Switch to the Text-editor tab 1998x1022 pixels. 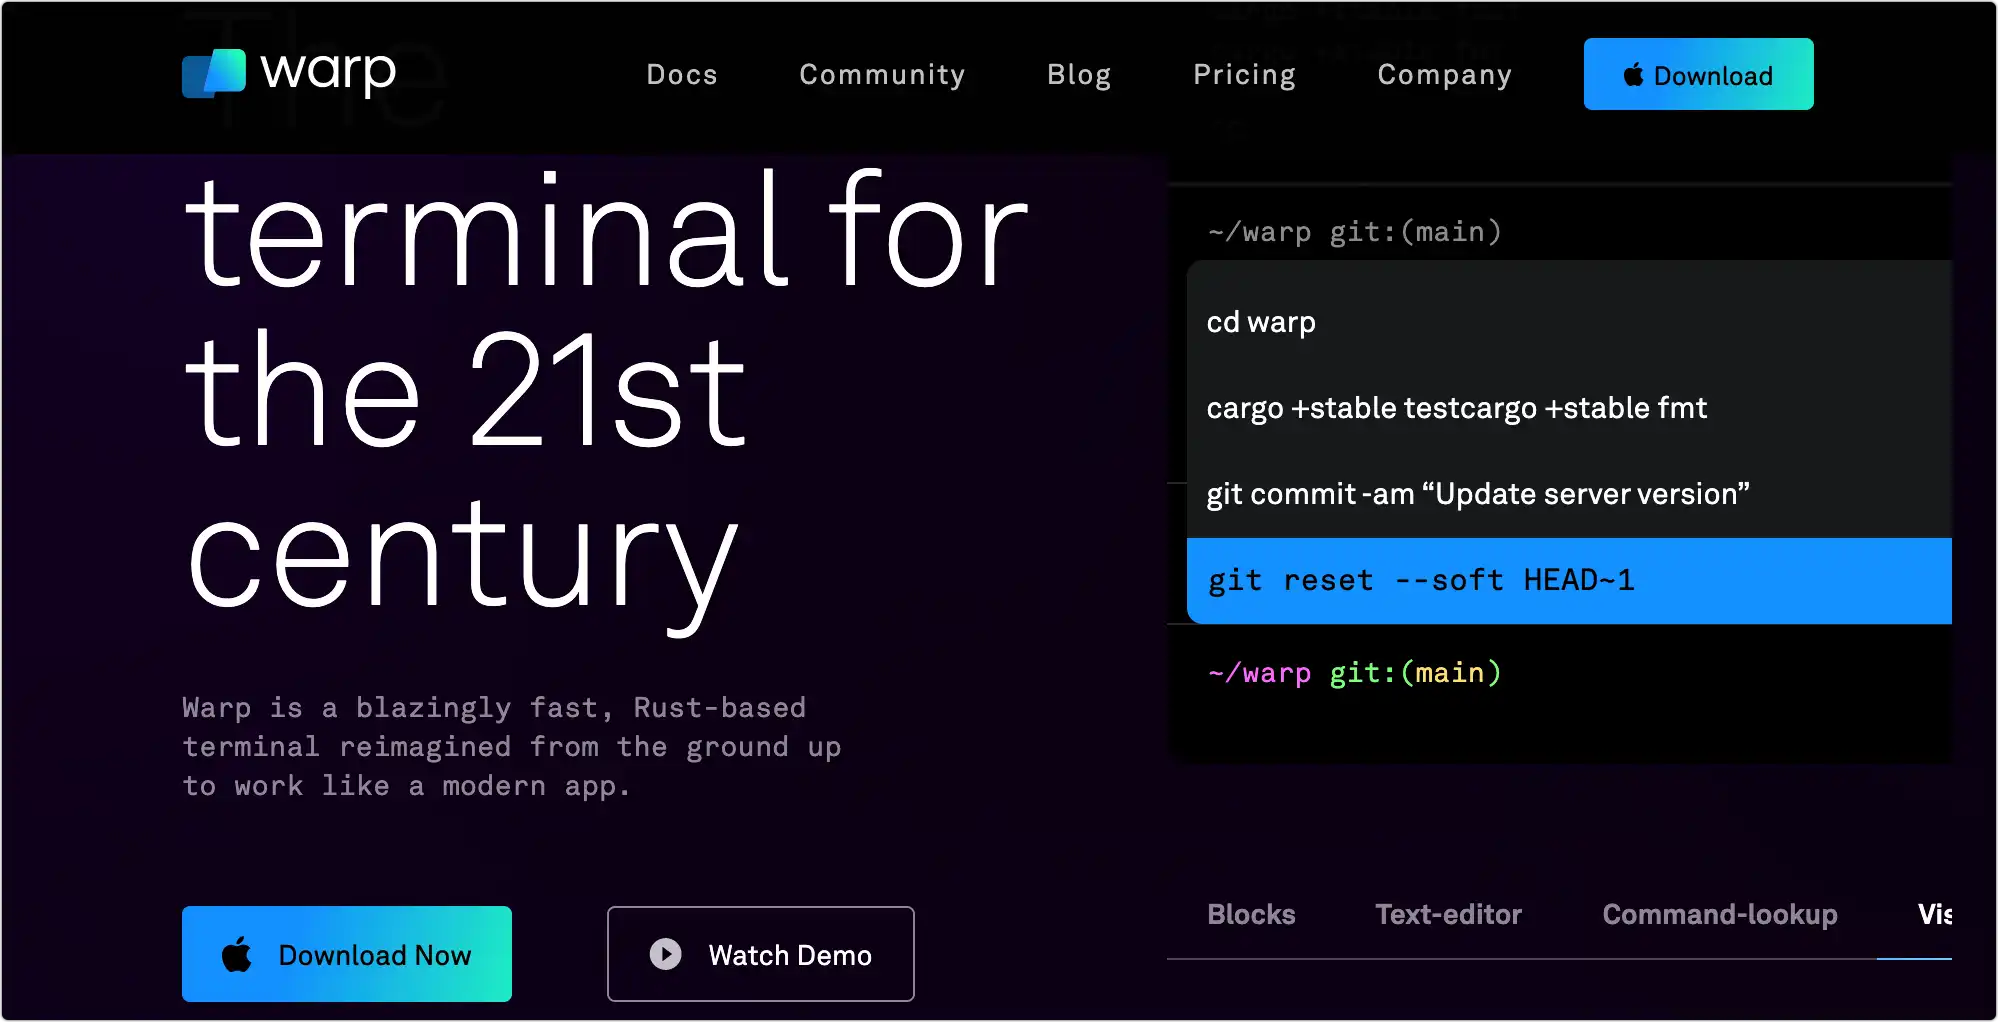click(1448, 914)
